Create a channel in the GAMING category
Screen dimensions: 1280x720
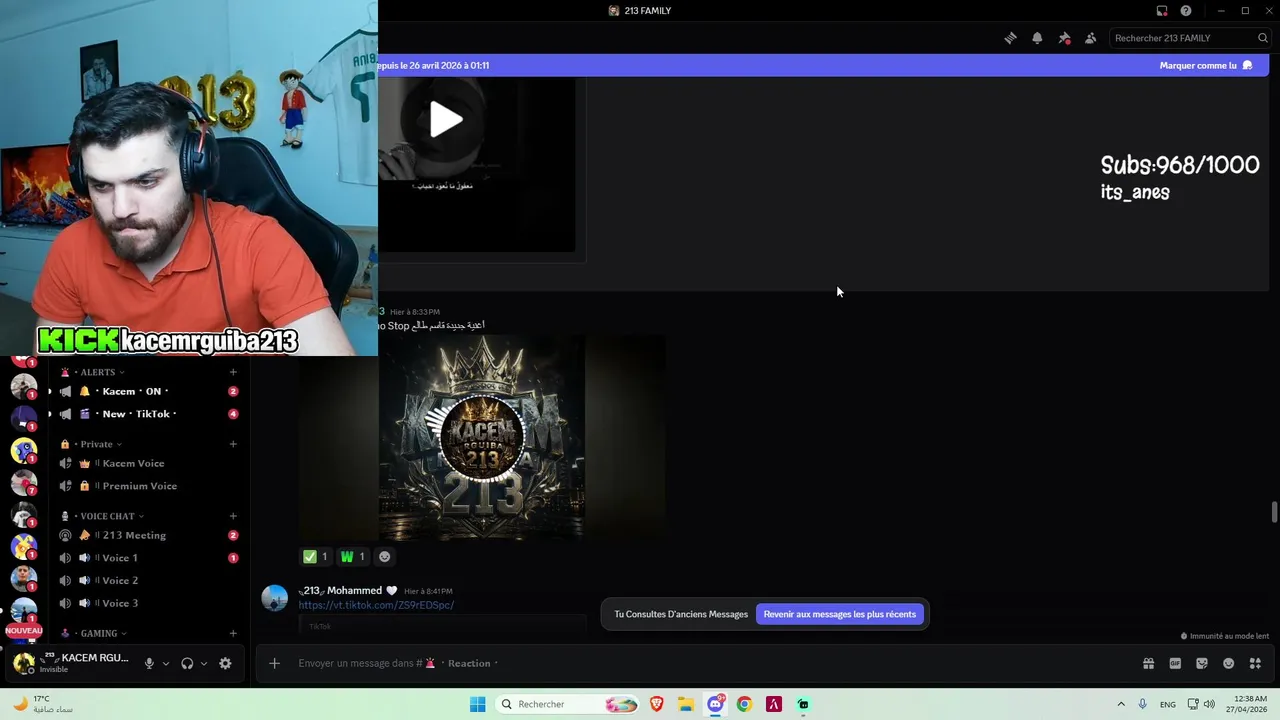point(233,633)
